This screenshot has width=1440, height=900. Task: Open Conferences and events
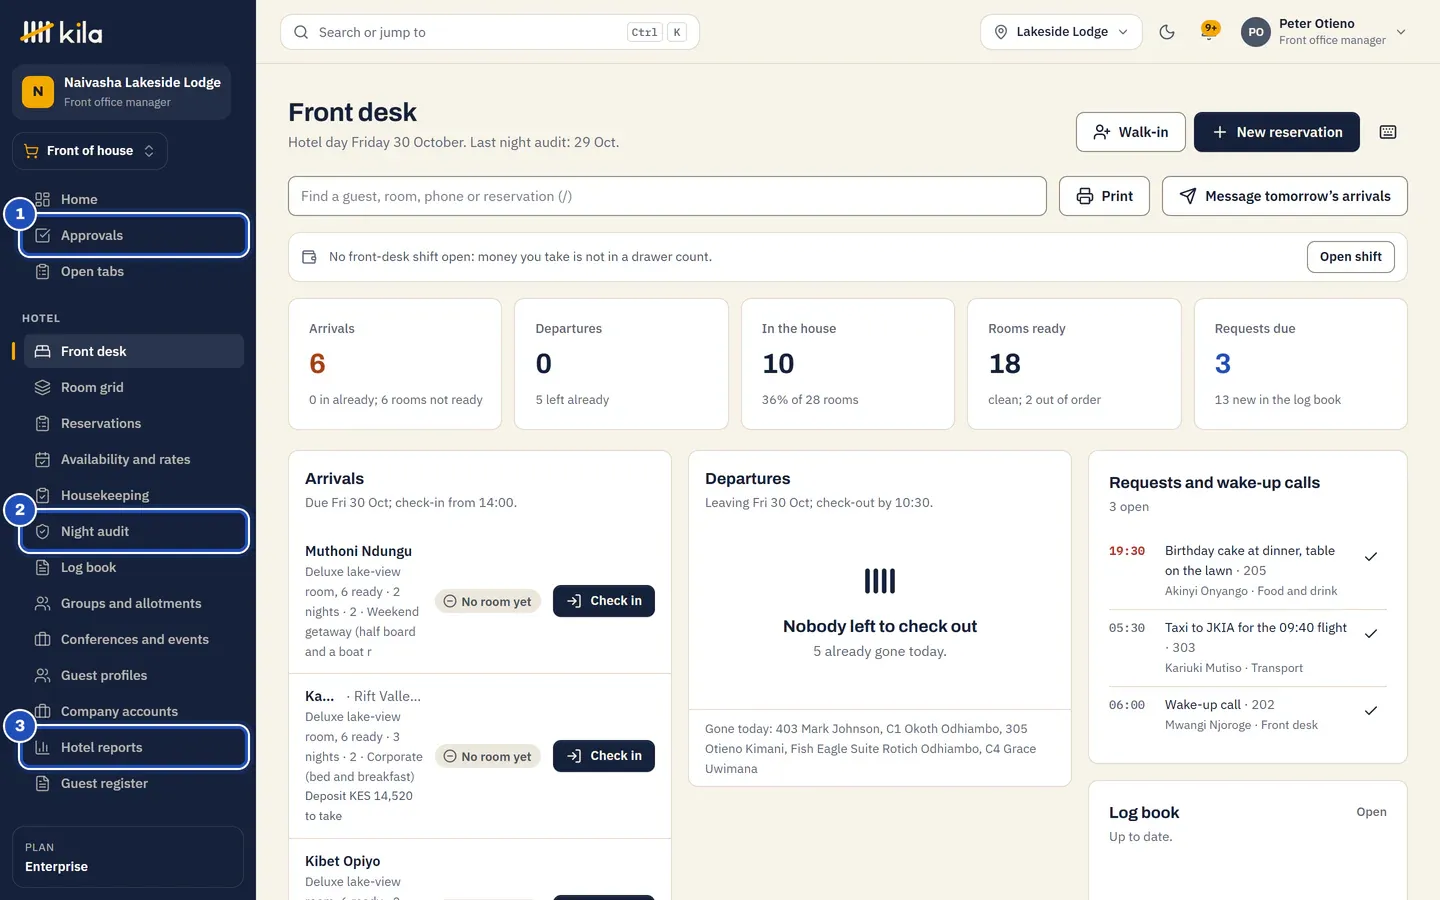(x=134, y=639)
